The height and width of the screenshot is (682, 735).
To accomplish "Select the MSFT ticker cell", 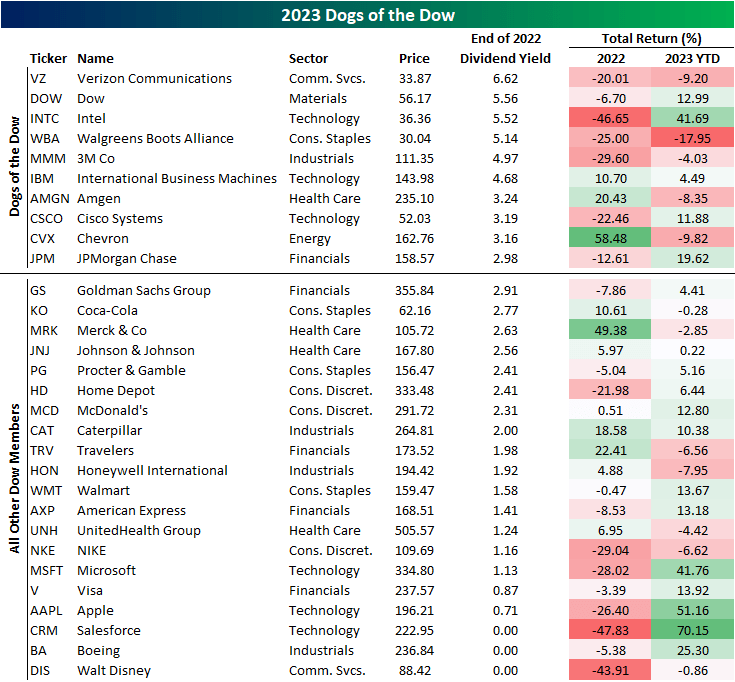I will (x=46, y=570).
